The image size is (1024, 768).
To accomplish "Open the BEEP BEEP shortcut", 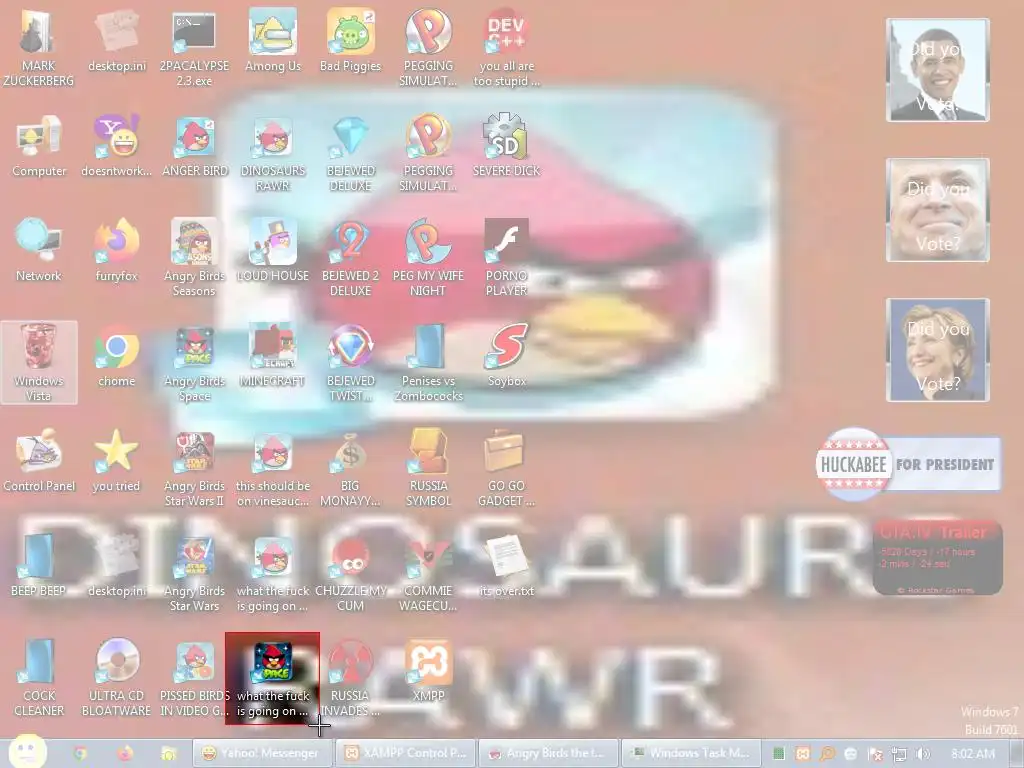I will coord(39,566).
